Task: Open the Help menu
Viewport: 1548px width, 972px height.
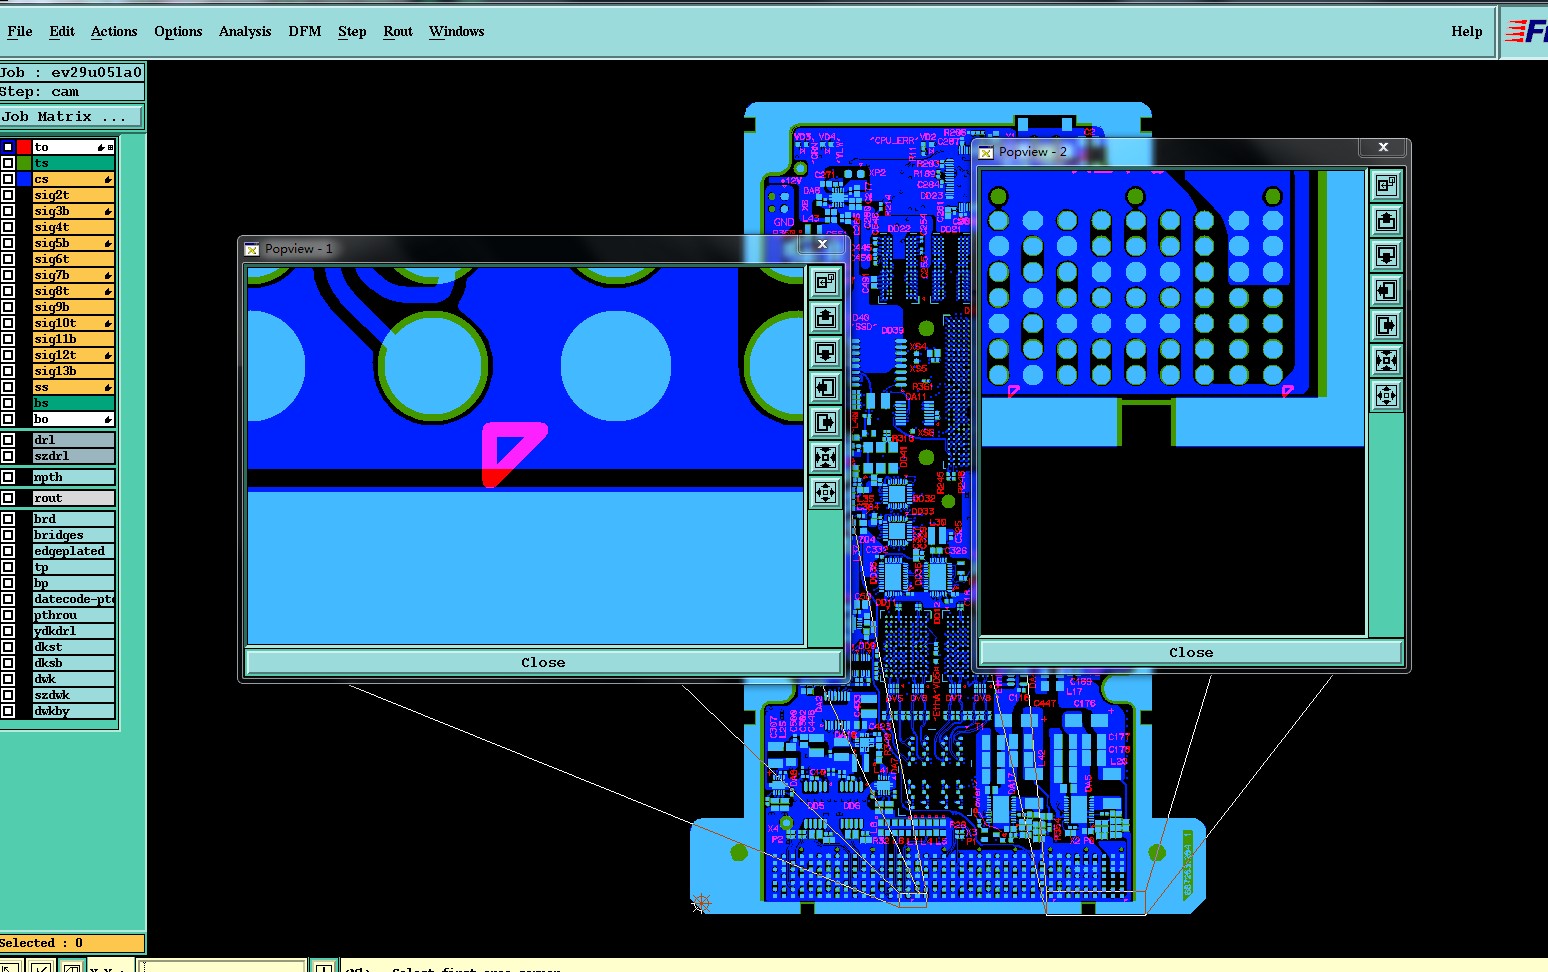Action: pos(1467,31)
